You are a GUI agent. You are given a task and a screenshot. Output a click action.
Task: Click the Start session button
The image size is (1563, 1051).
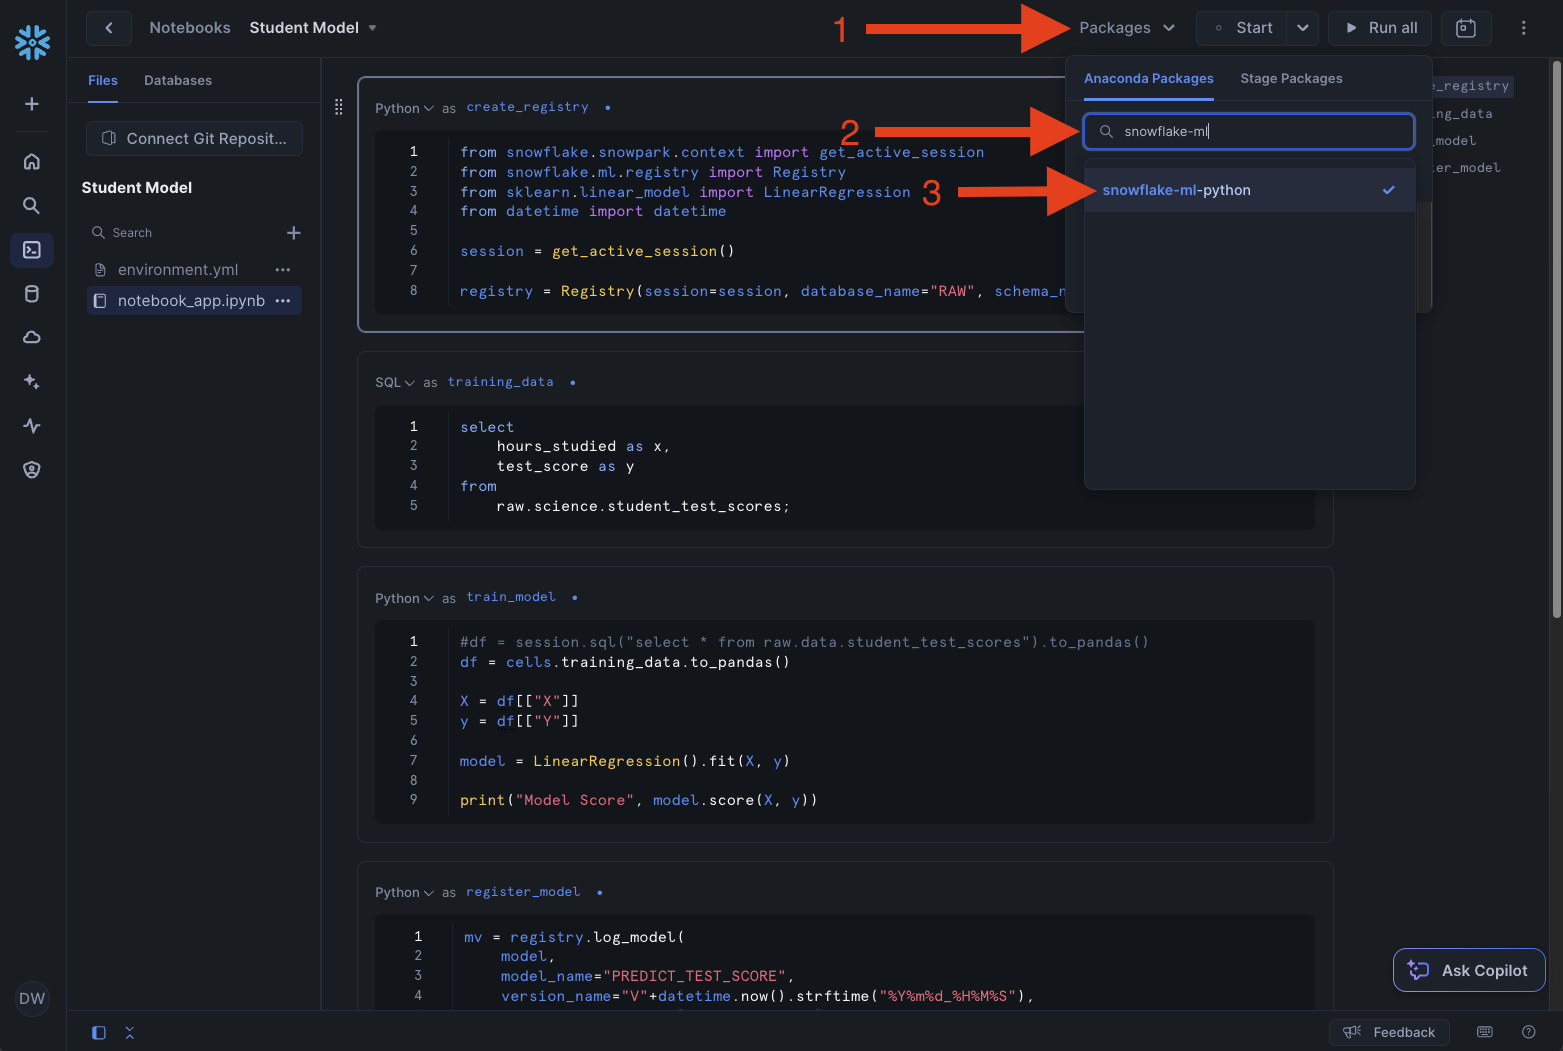coord(1244,28)
